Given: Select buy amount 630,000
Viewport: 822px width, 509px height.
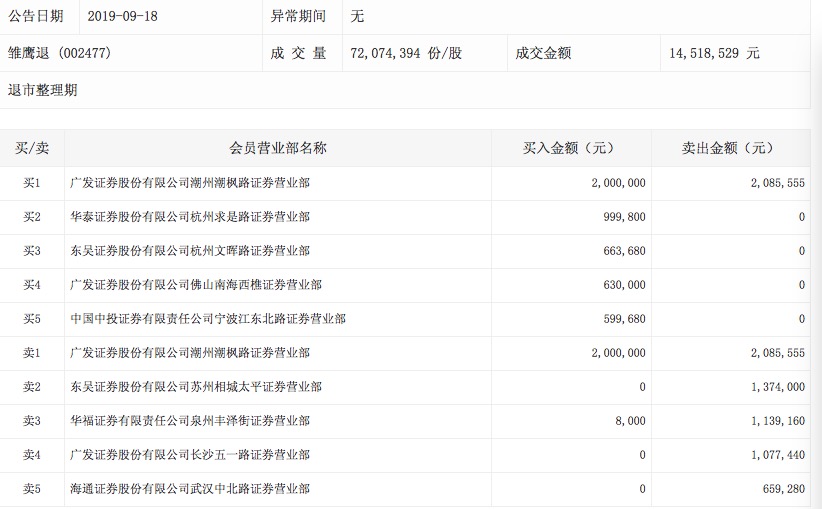Looking at the screenshot, I should [x=624, y=285].
